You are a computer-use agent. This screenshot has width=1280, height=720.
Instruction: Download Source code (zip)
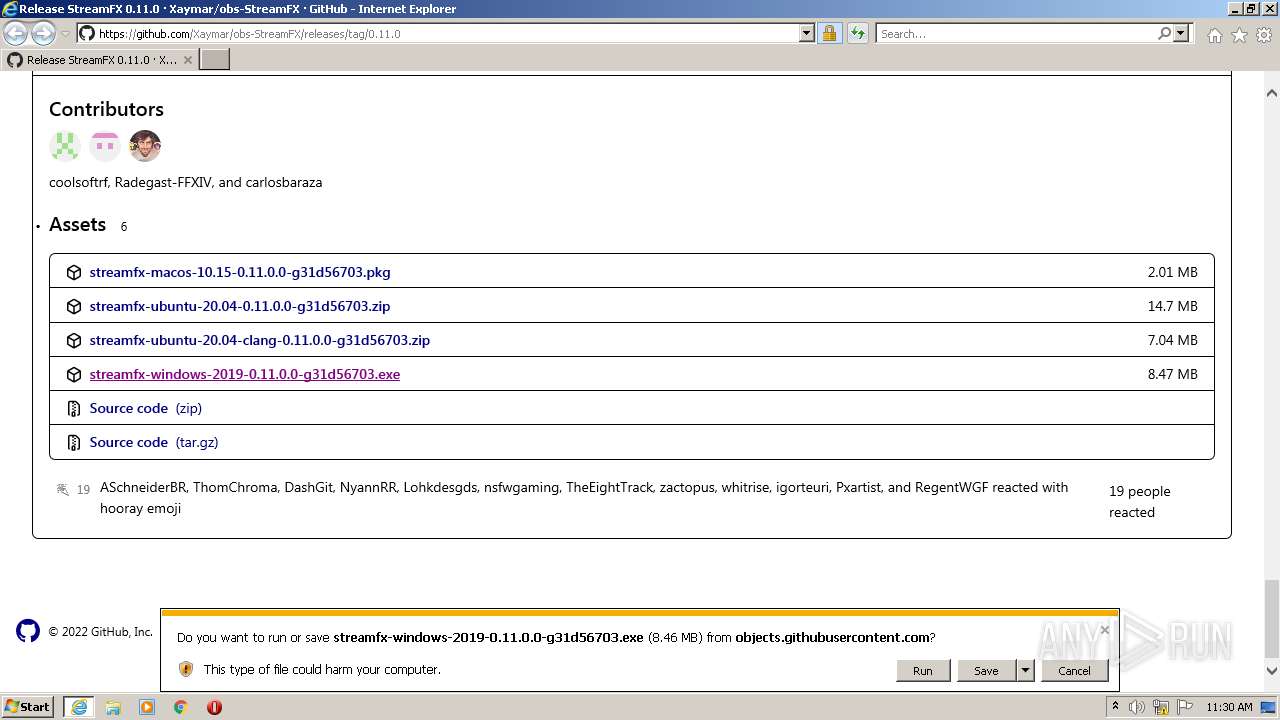pos(146,408)
